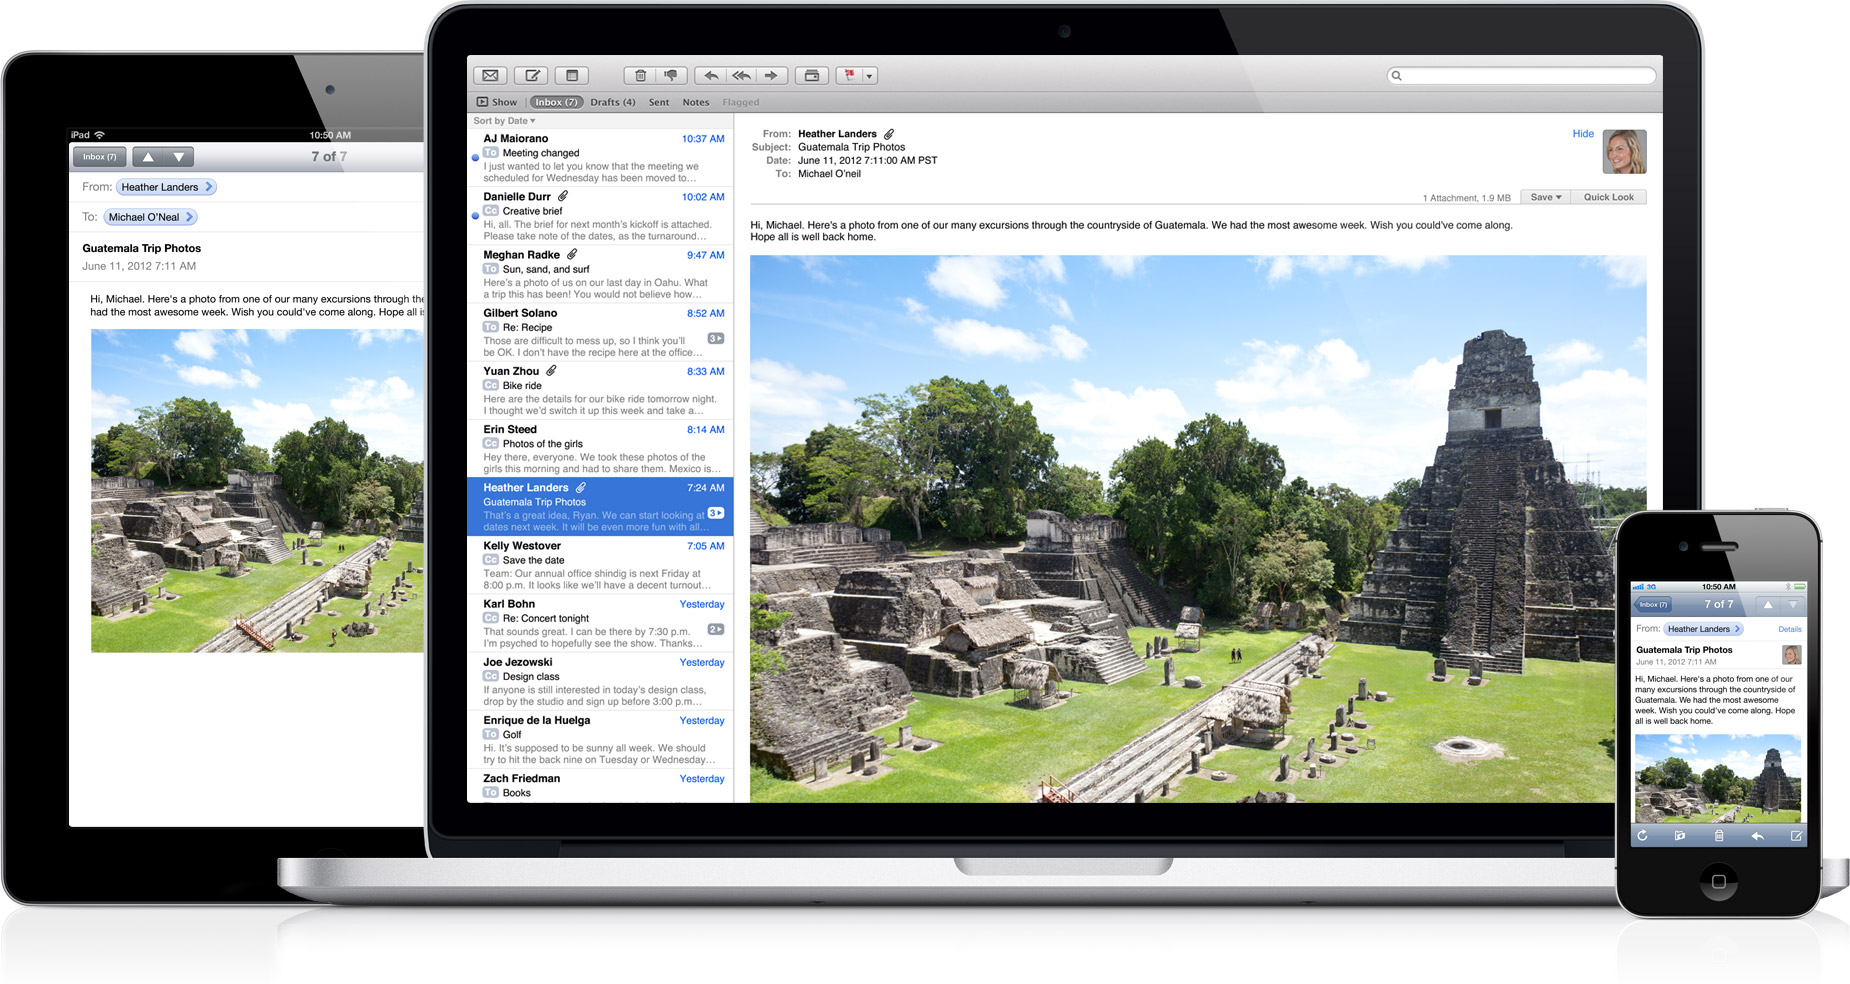The height and width of the screenshot is (984, 1850).
Task: Click the Quick Look button
Action: tap(1608, 197)
